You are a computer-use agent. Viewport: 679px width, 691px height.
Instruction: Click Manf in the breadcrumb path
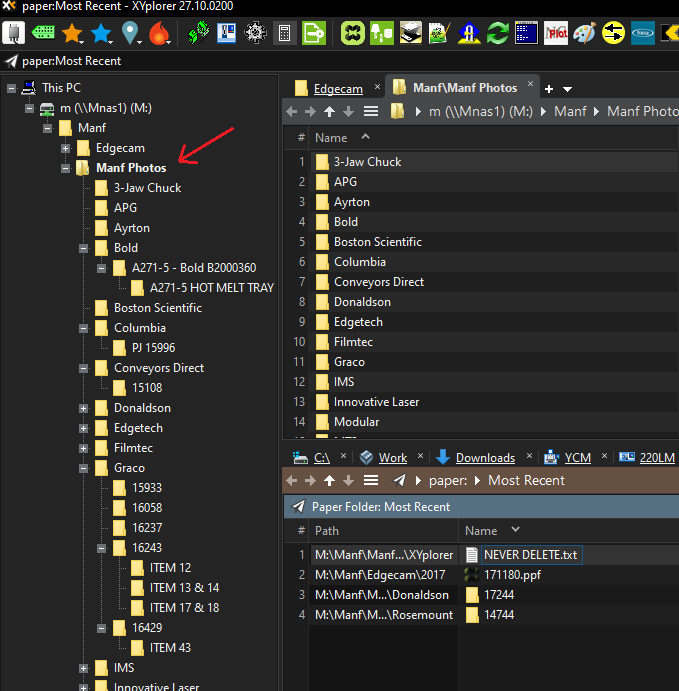tap(570, 111)
